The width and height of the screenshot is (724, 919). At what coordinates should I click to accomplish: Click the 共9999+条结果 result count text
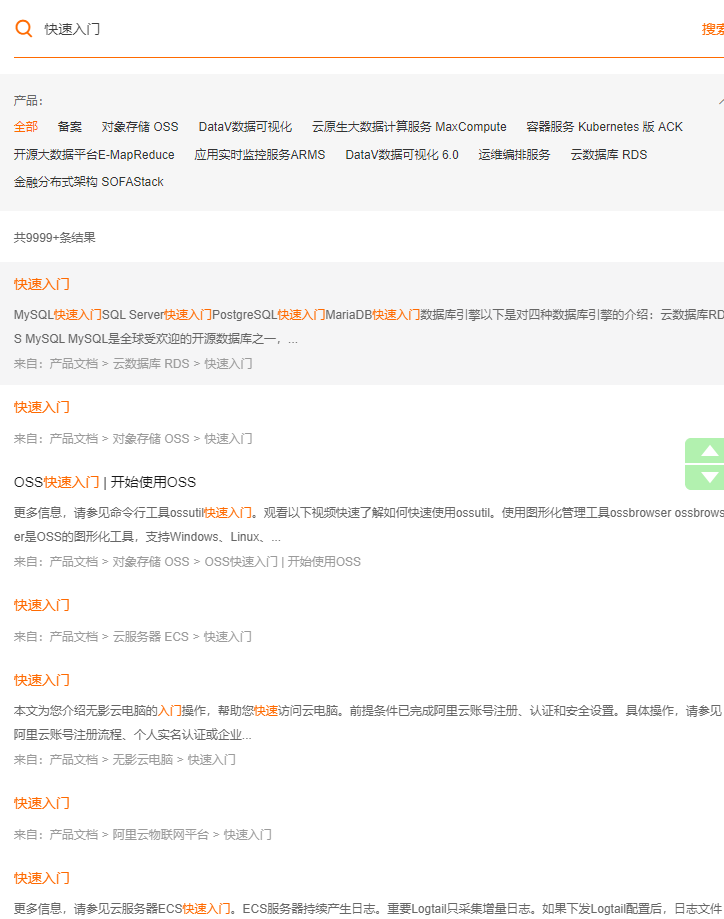click(x=55, y=237)
